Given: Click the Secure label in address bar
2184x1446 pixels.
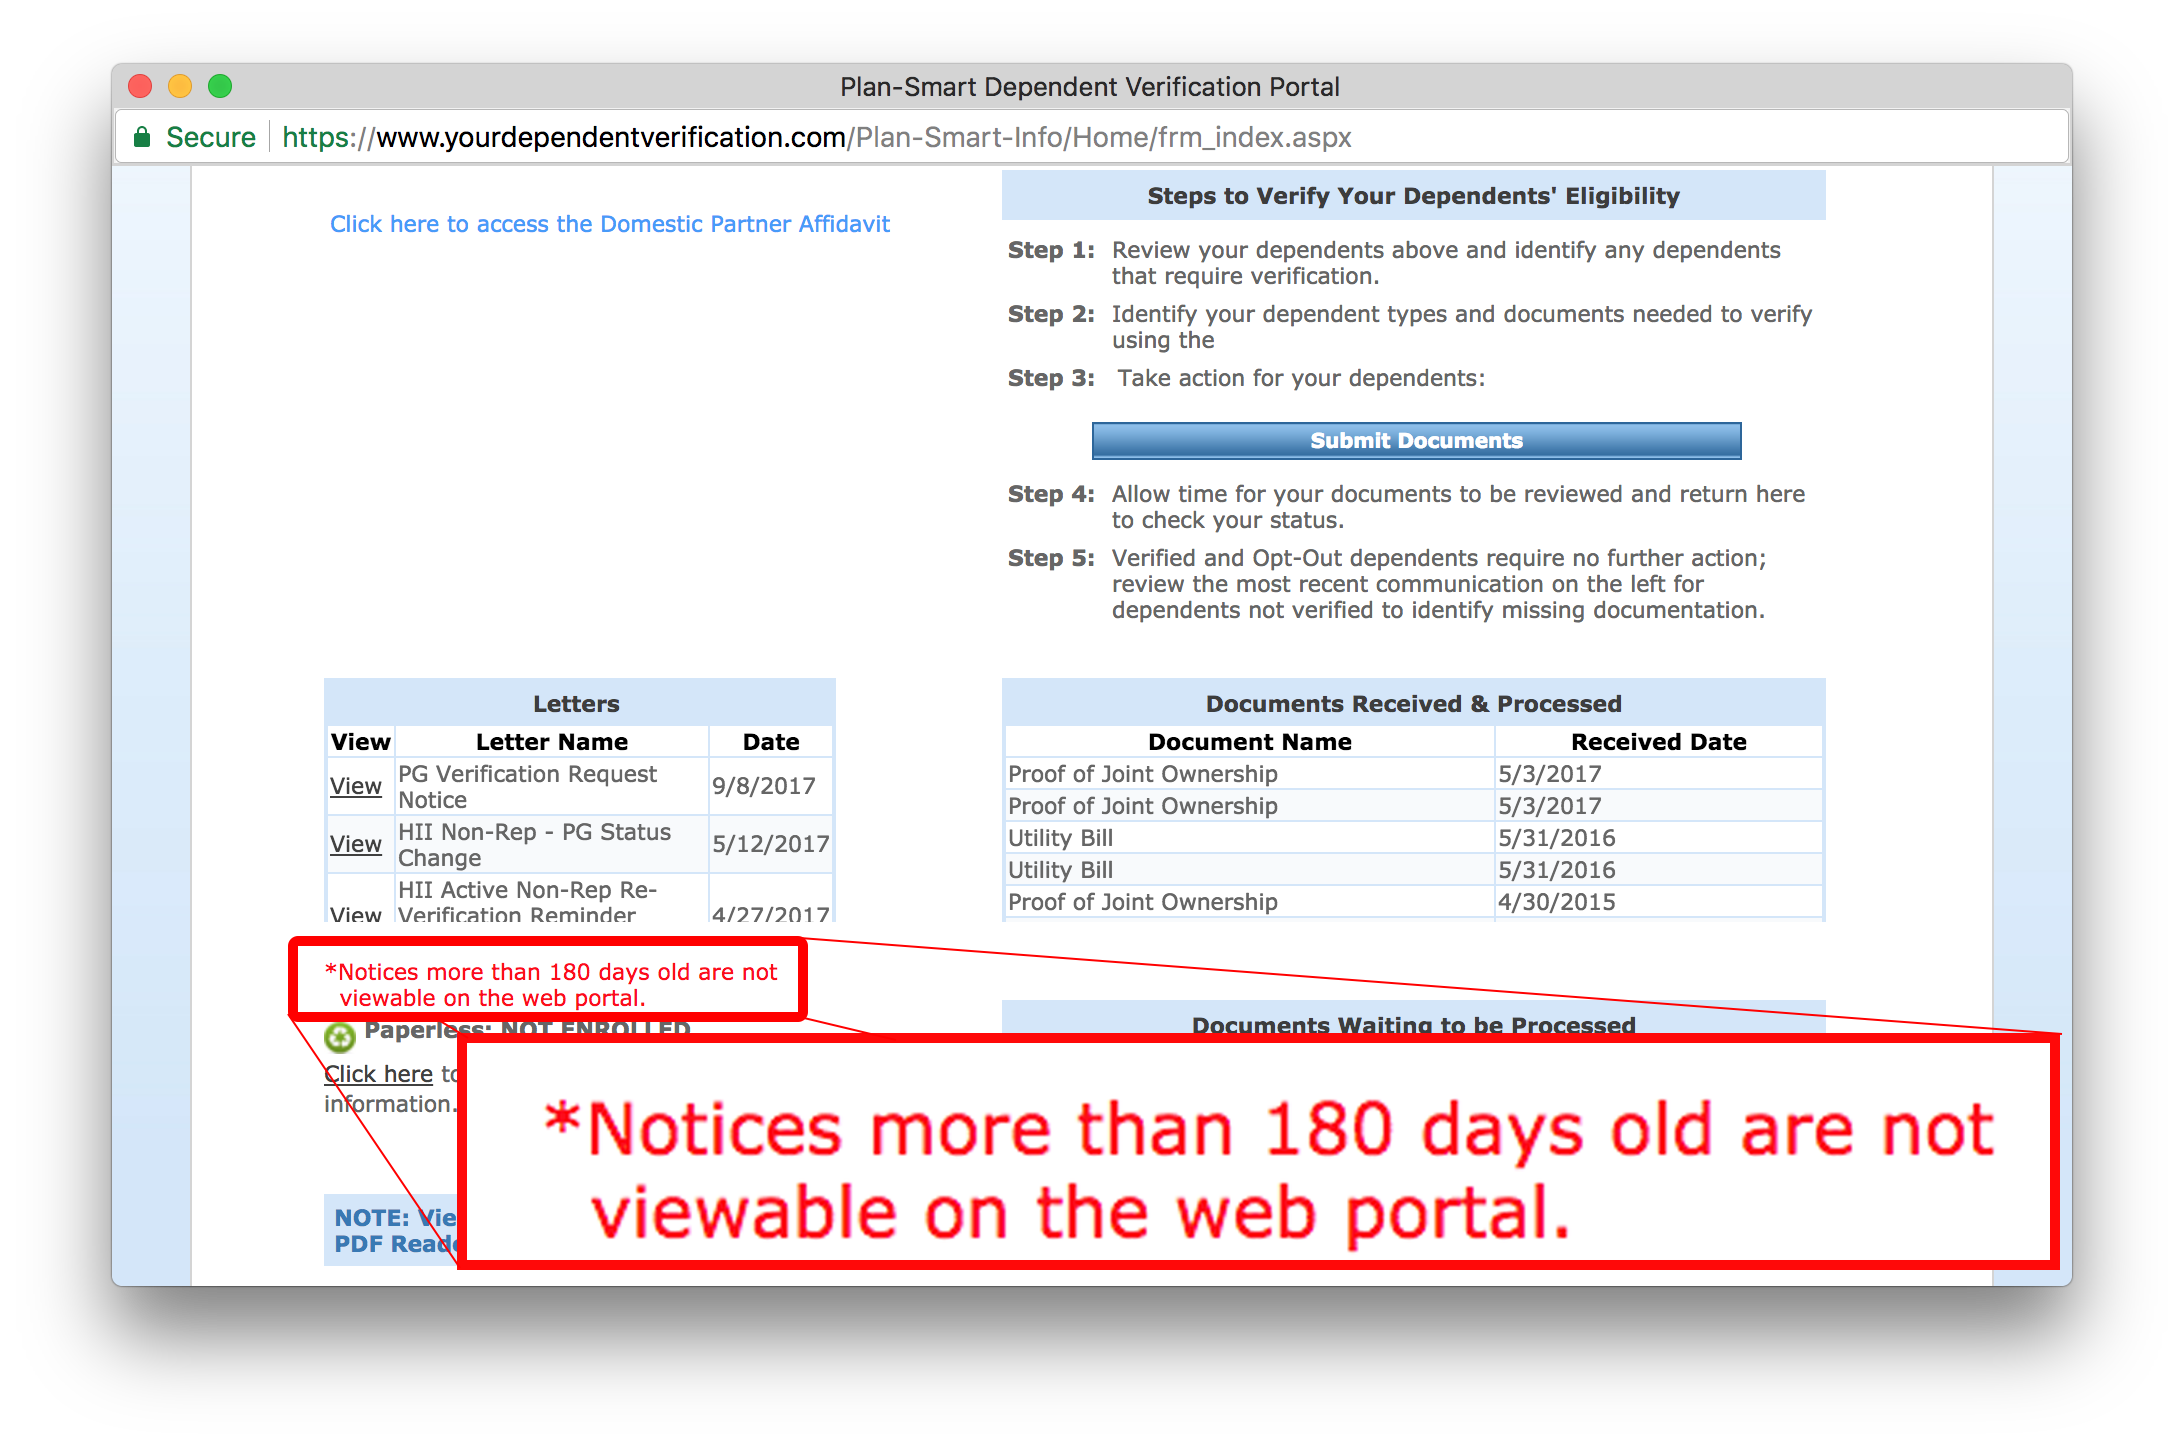Looking at the screenshot, I should tap(210, 137).
